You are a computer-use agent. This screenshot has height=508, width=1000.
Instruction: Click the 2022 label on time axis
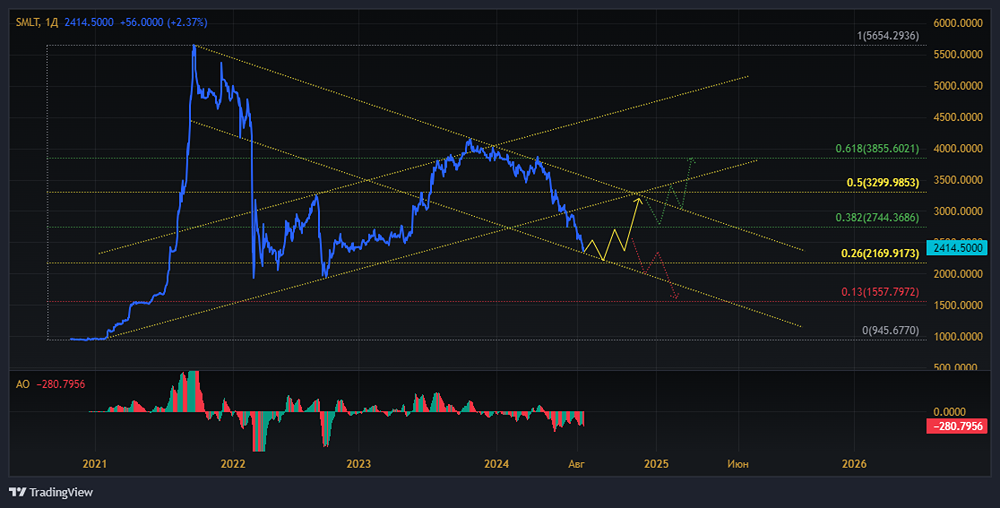pyautogui.click(x=233, y=464)
